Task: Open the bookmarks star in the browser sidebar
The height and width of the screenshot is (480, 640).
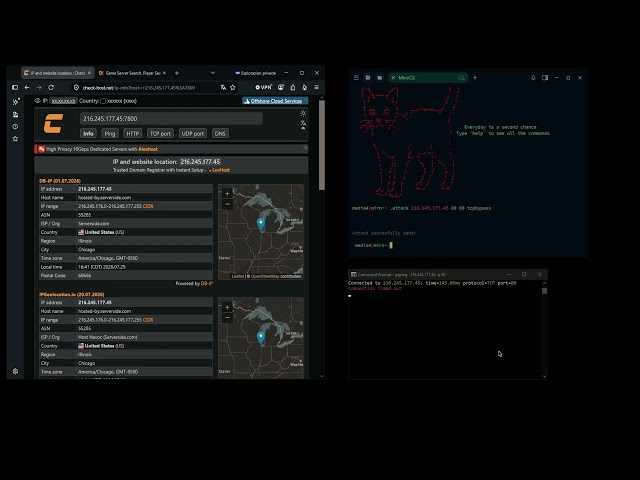Action: pos(16,139)
